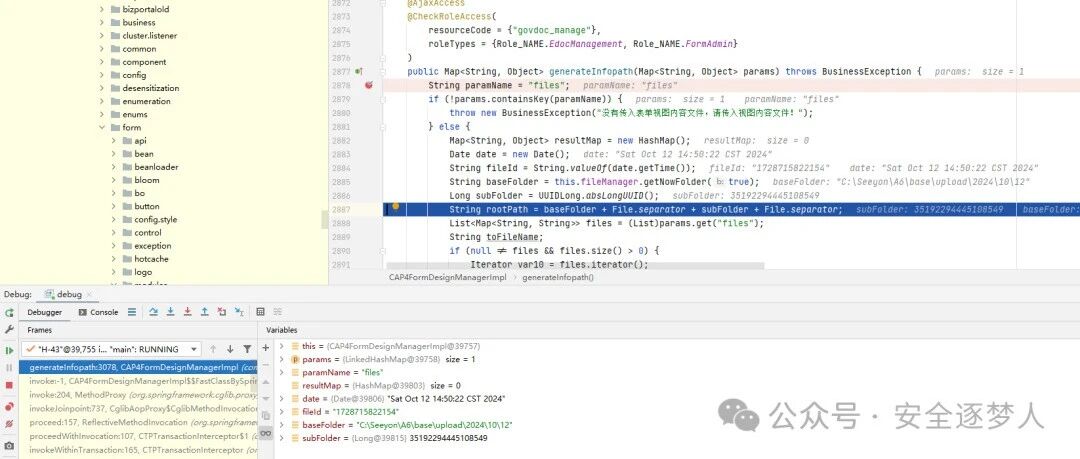Select the cluster.listener folder
1080x459 pixels.
[x=149, y=36]
